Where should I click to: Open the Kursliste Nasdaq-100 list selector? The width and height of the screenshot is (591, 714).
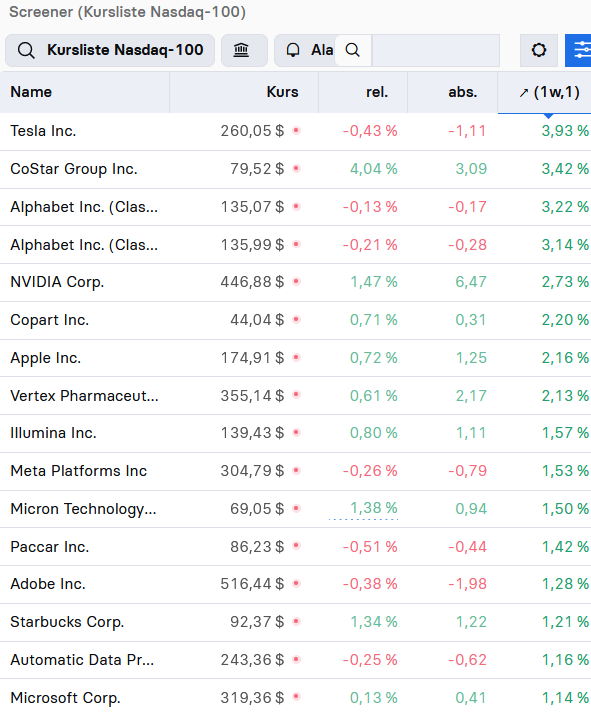coord(110,50)
